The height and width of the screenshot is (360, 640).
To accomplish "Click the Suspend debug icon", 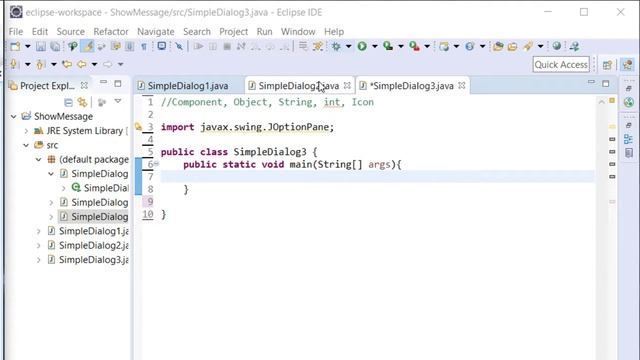I will (213, 46).
